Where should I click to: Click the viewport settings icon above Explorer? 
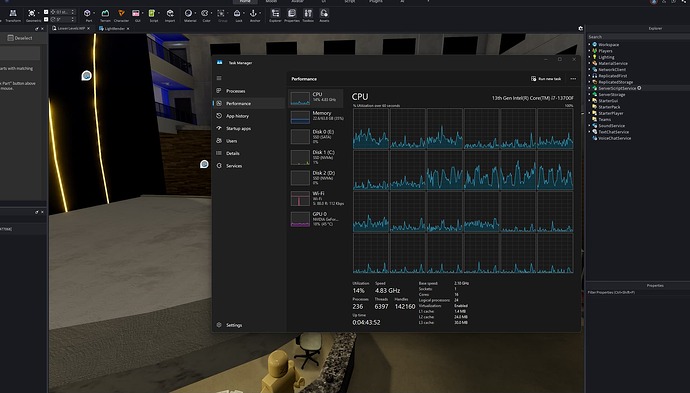pos(580,28)
